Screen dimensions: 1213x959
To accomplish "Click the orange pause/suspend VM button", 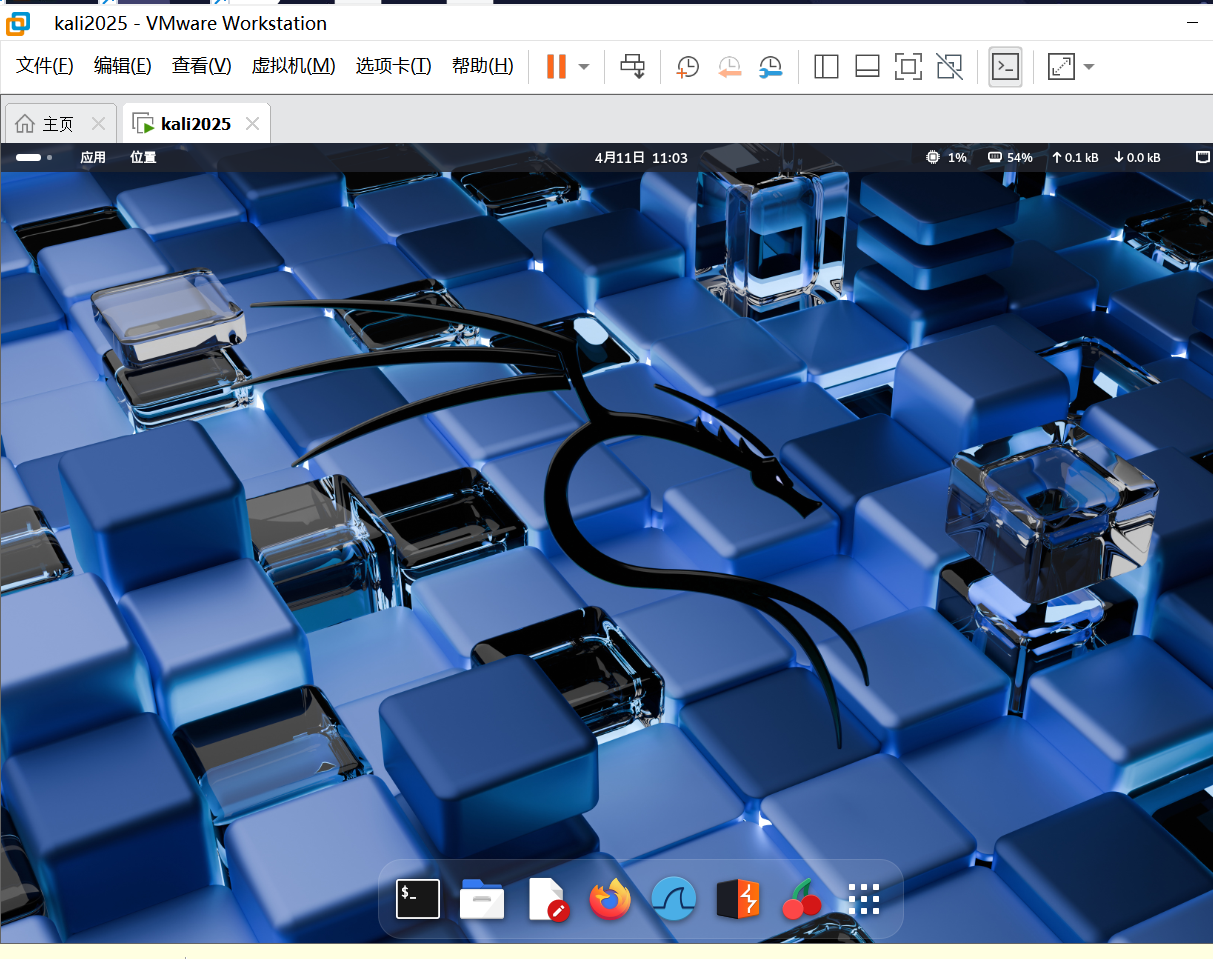I will [x=556, y=67].
